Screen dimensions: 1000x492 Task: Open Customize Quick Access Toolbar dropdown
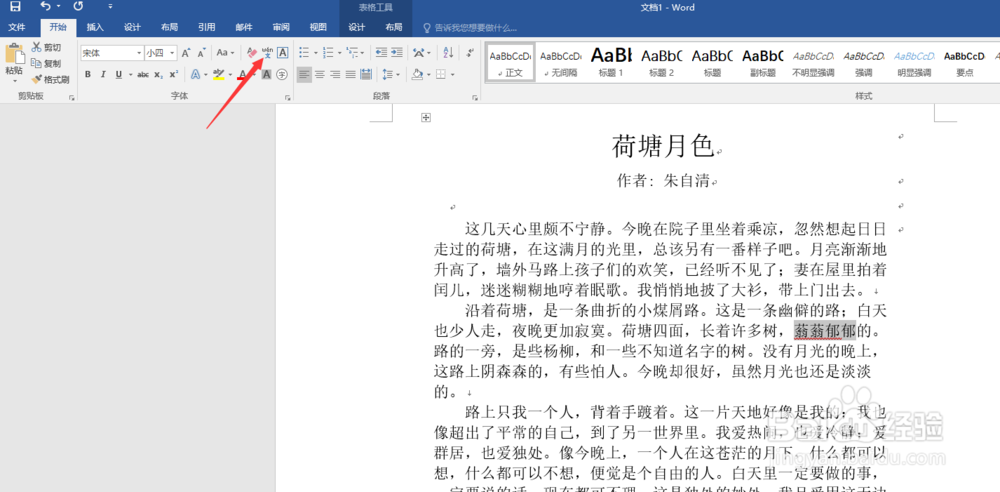(110, 6)
